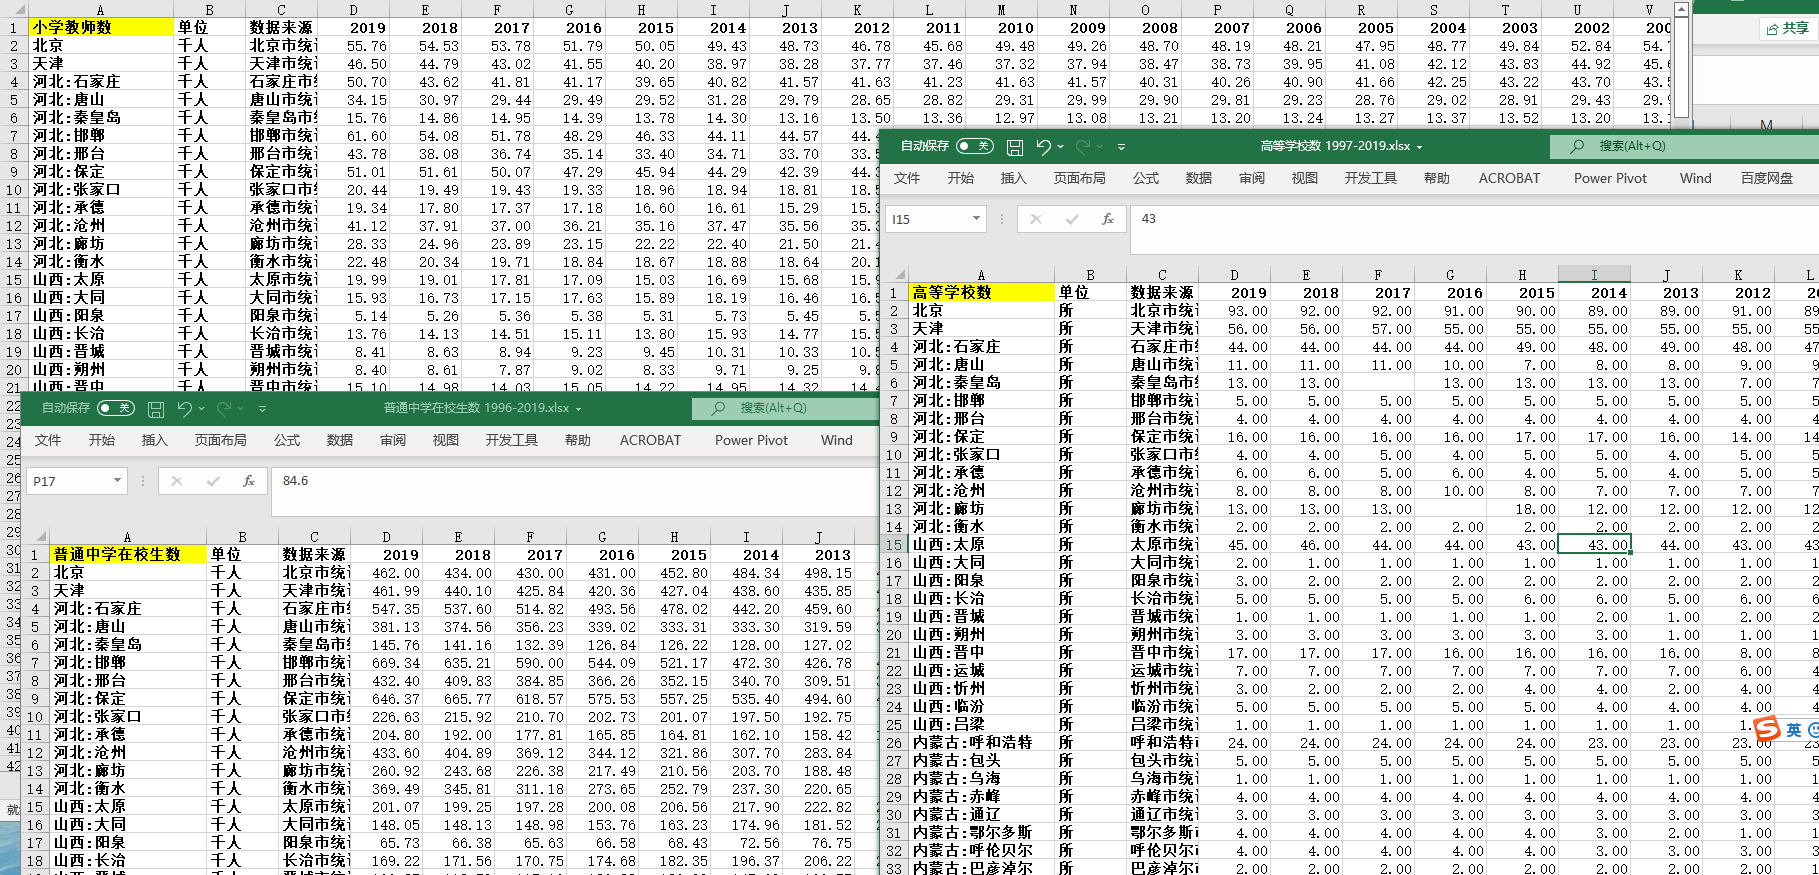The image size is (1819, 875).
Task: Expand the name box dropdown showing I15
Action: click(976, 219)
